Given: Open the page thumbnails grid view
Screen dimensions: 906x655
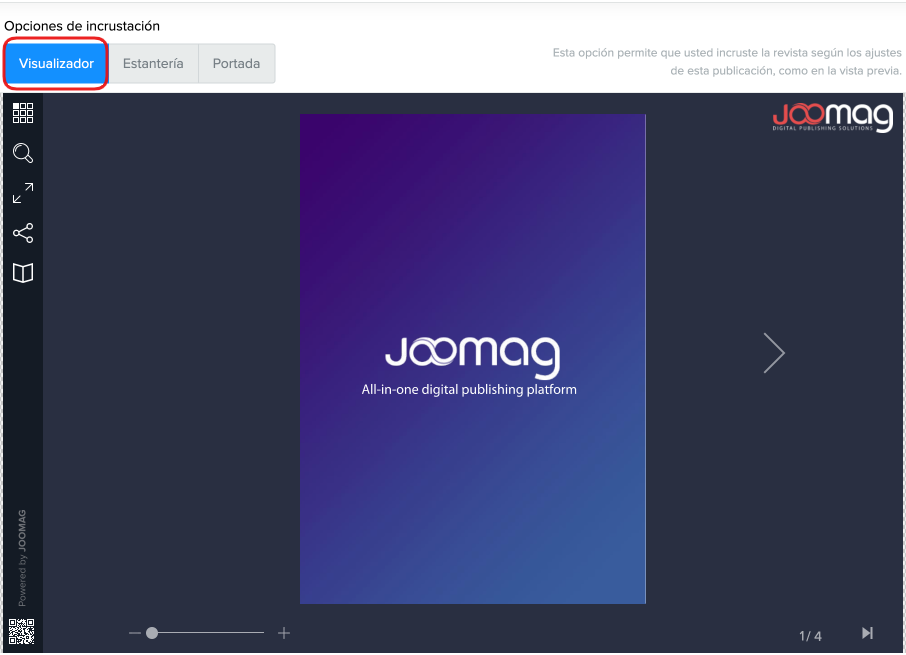Looking at the screenshot, I should (x=23, y=113).
